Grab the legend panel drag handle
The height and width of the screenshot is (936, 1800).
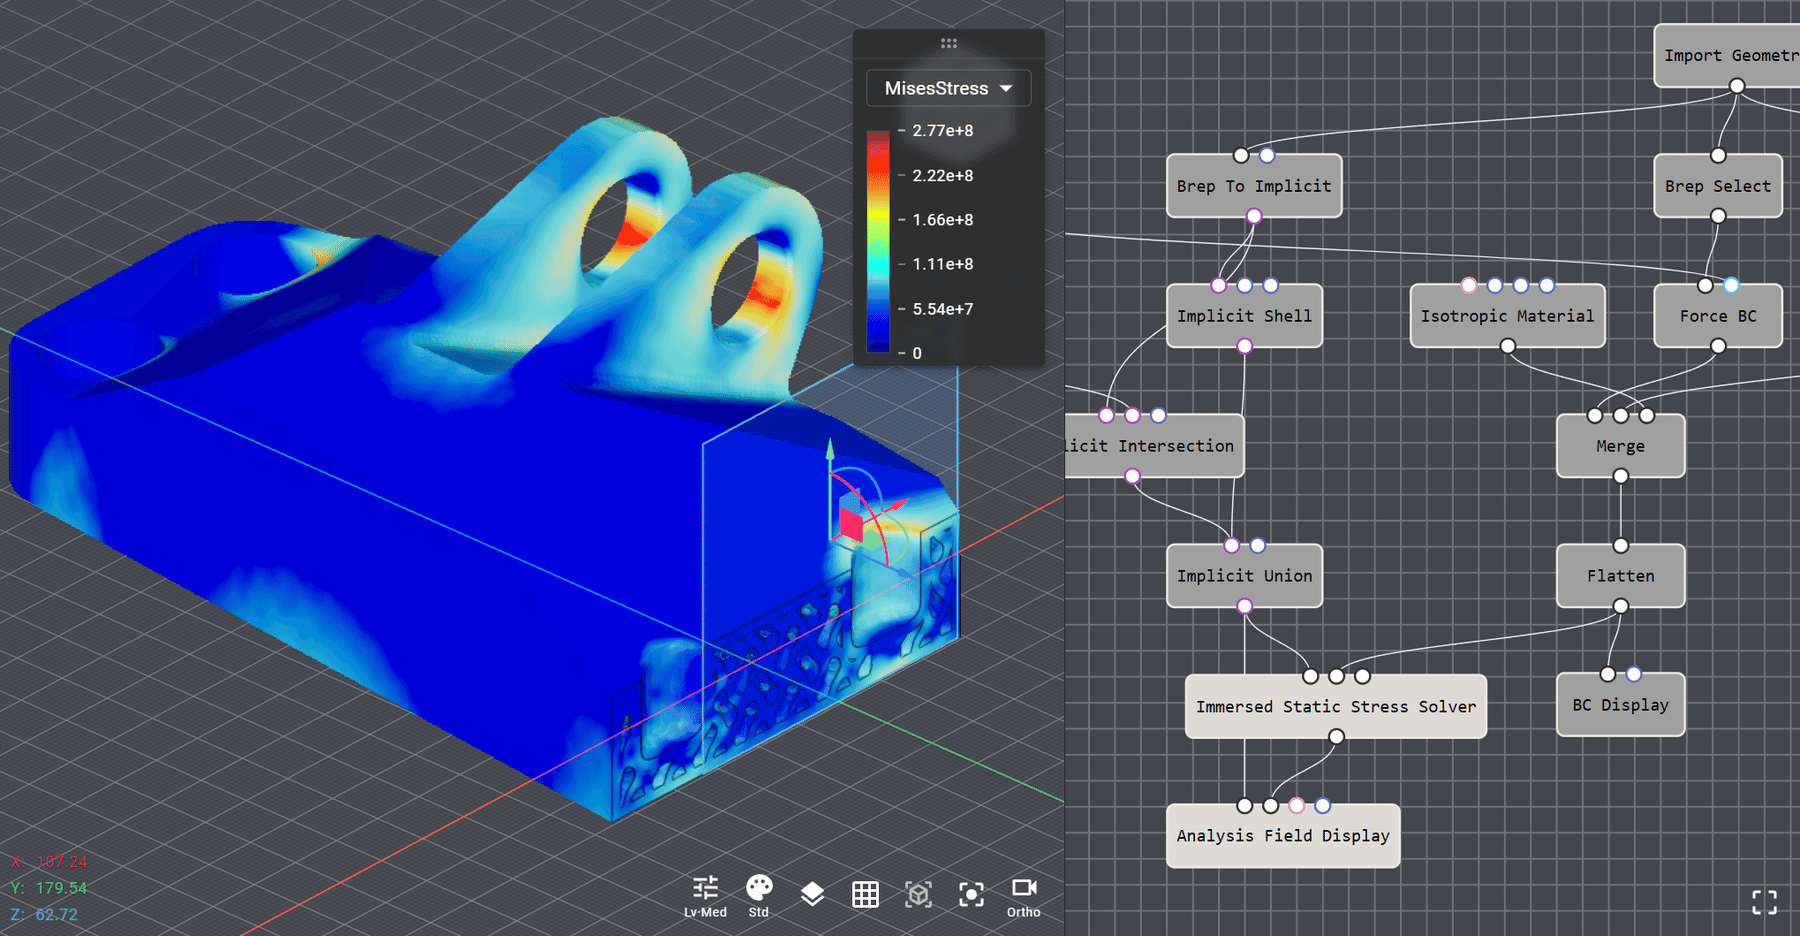click(x=949, y=43)
